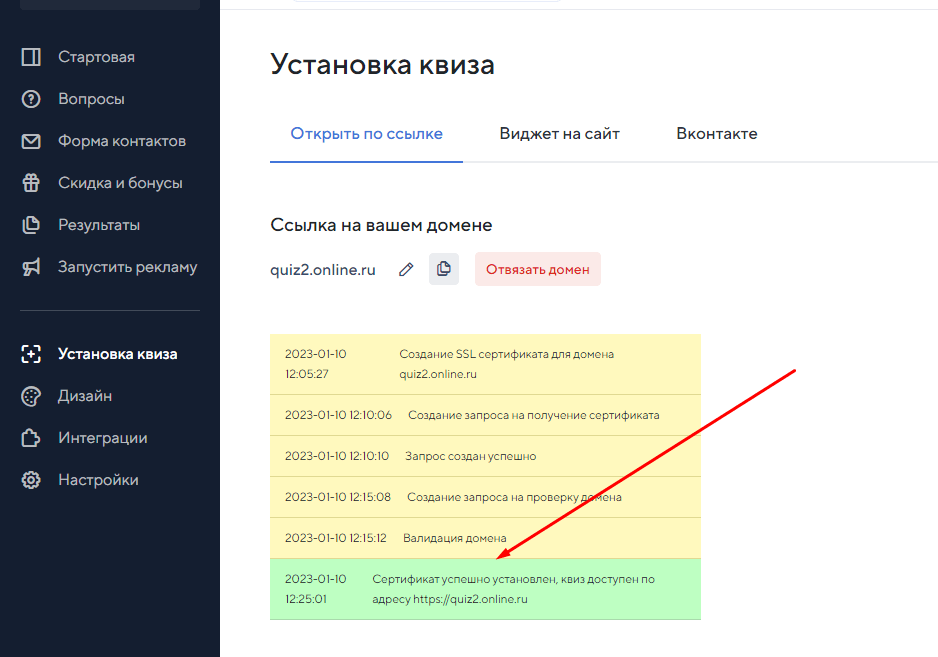The image size is (938, 657).
Task: Click the Стартовая panel icon in sidebar
Action: 31,57
